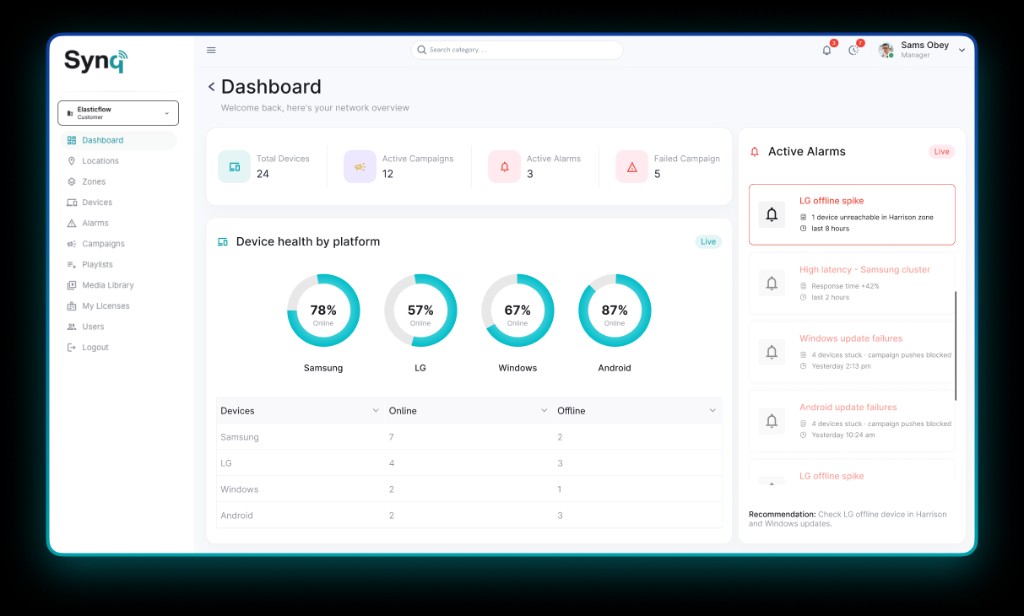Screen dimensions: 1024x616
Task: Click the Samsung 78% online donut chart
Action: pos(323,310)
